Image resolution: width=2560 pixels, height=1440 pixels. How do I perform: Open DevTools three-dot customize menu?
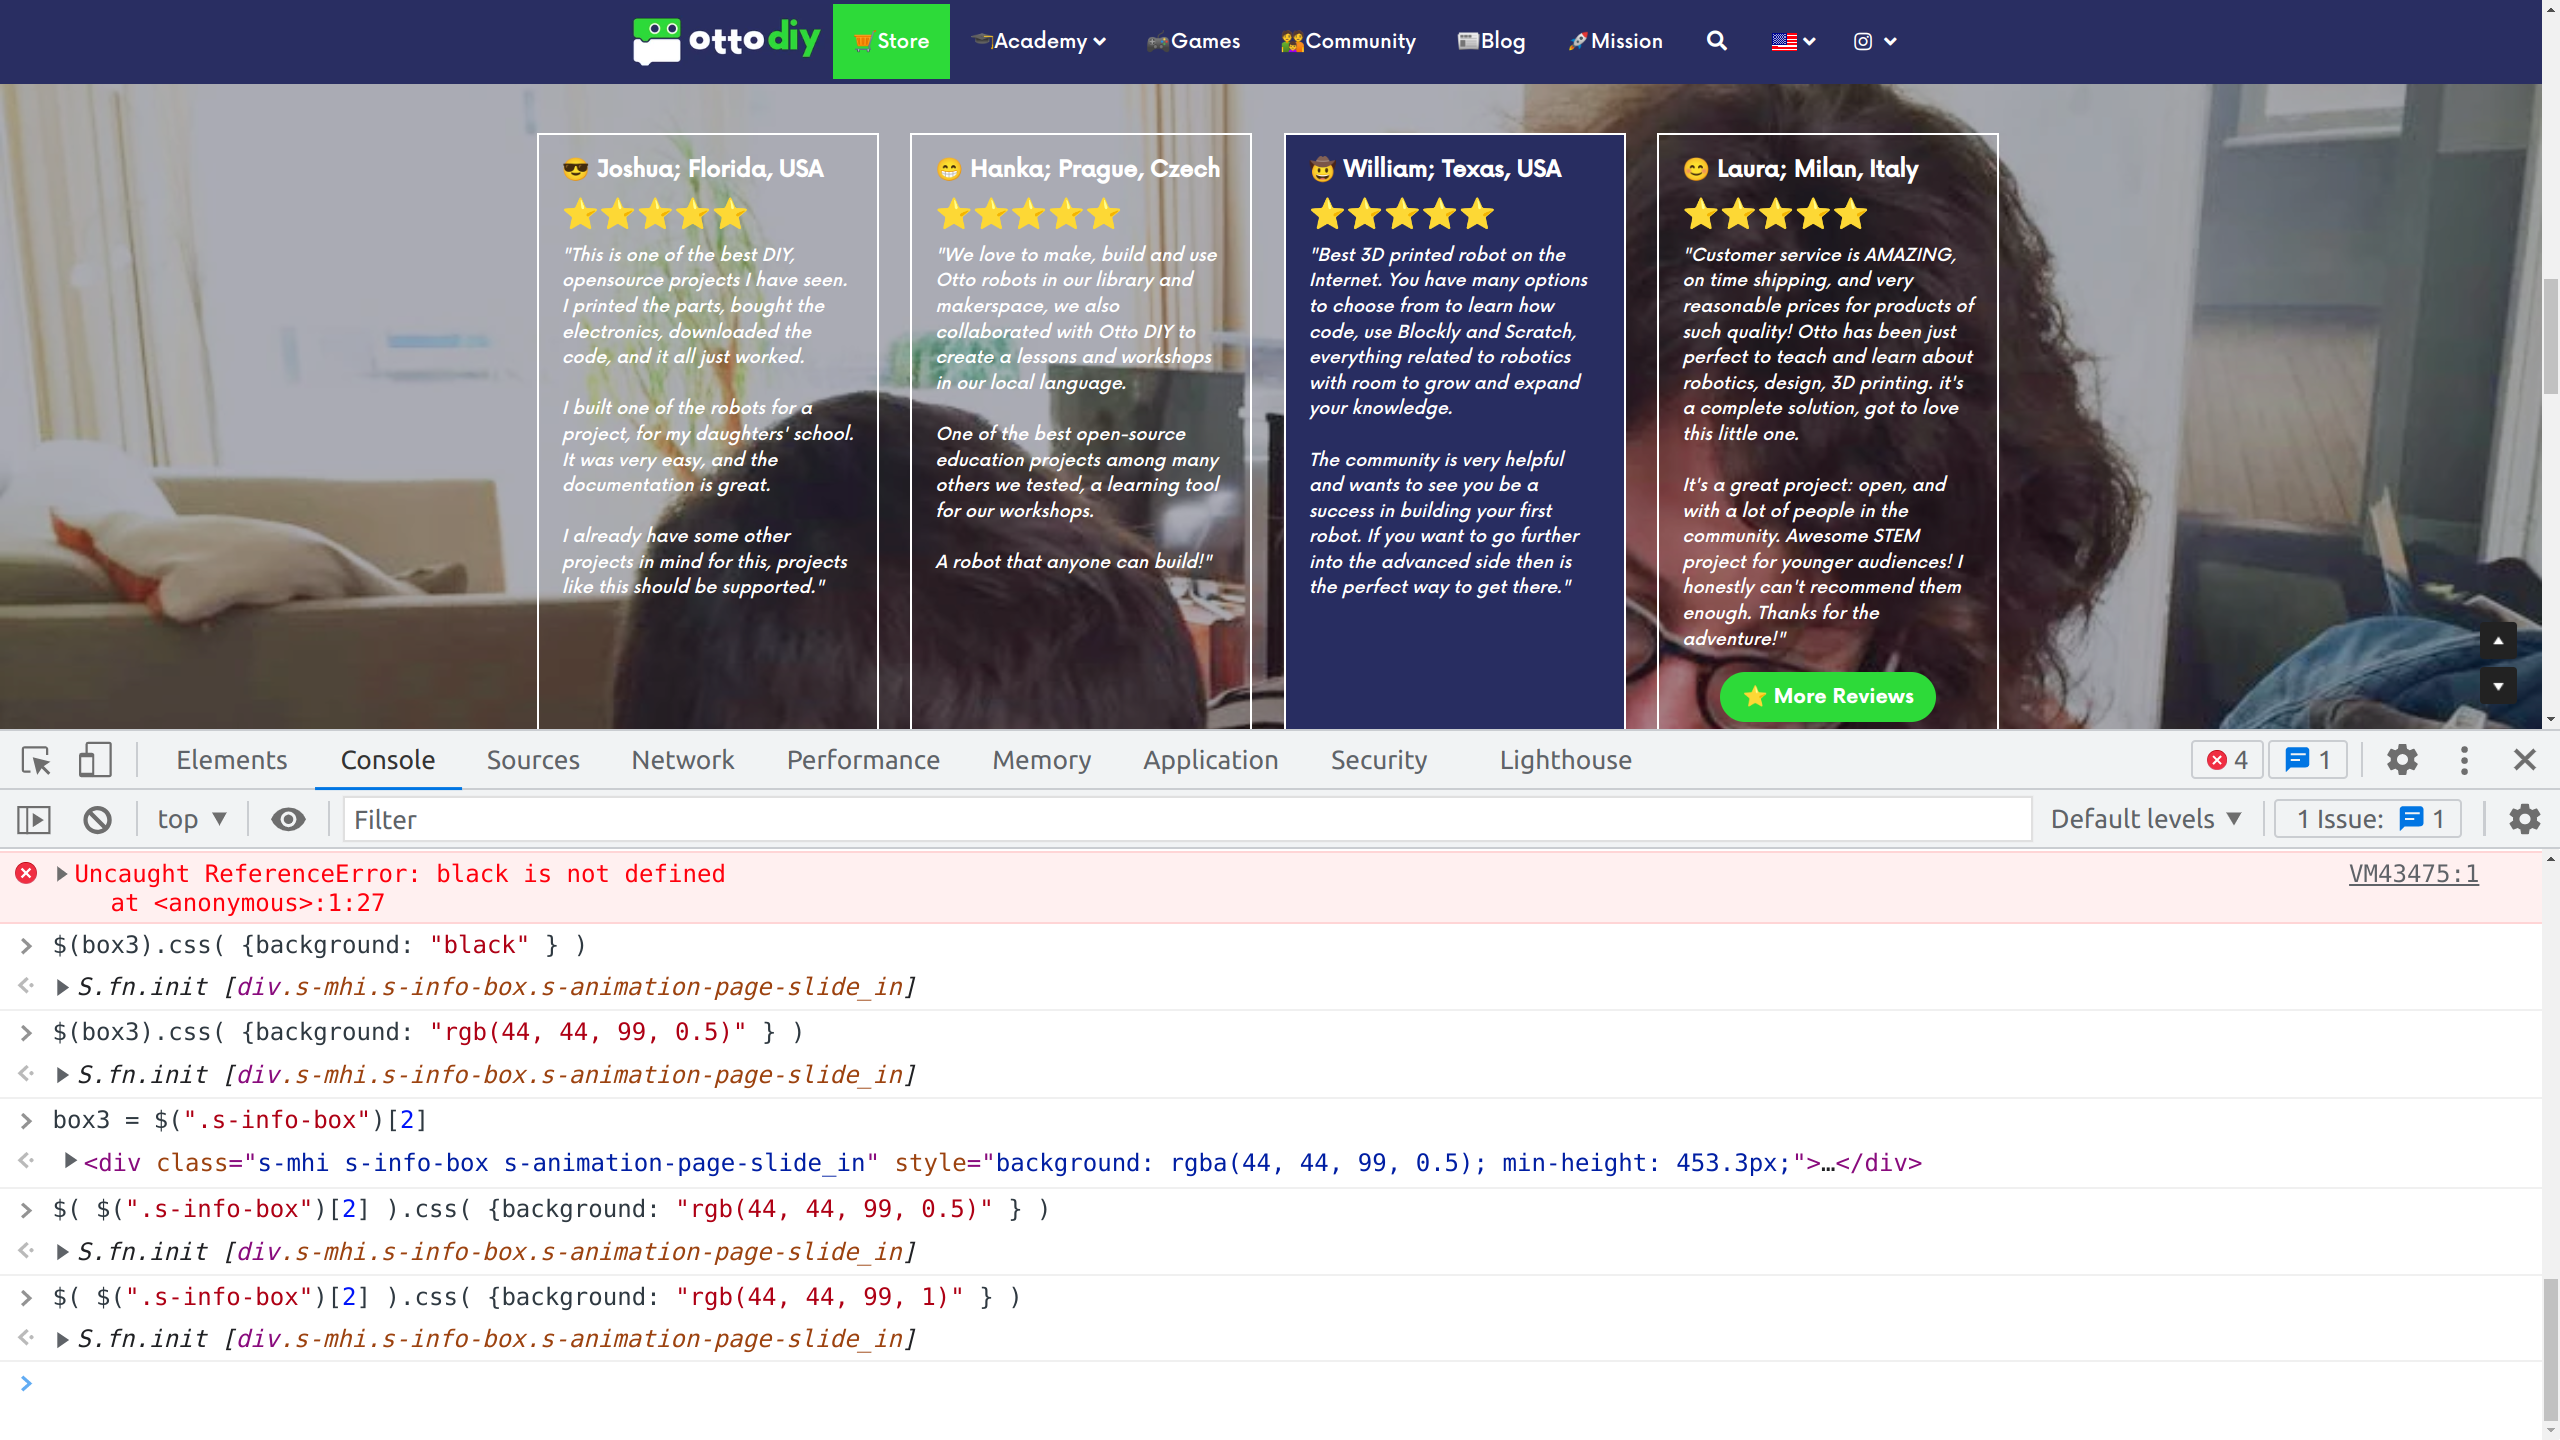(2464, 760)
